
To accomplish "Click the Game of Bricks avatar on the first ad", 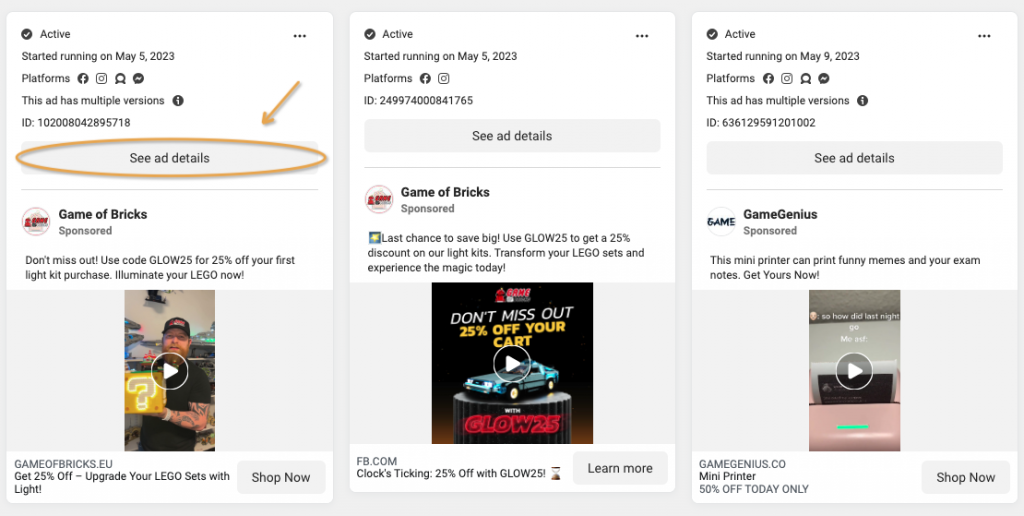I will coord(36,221).
